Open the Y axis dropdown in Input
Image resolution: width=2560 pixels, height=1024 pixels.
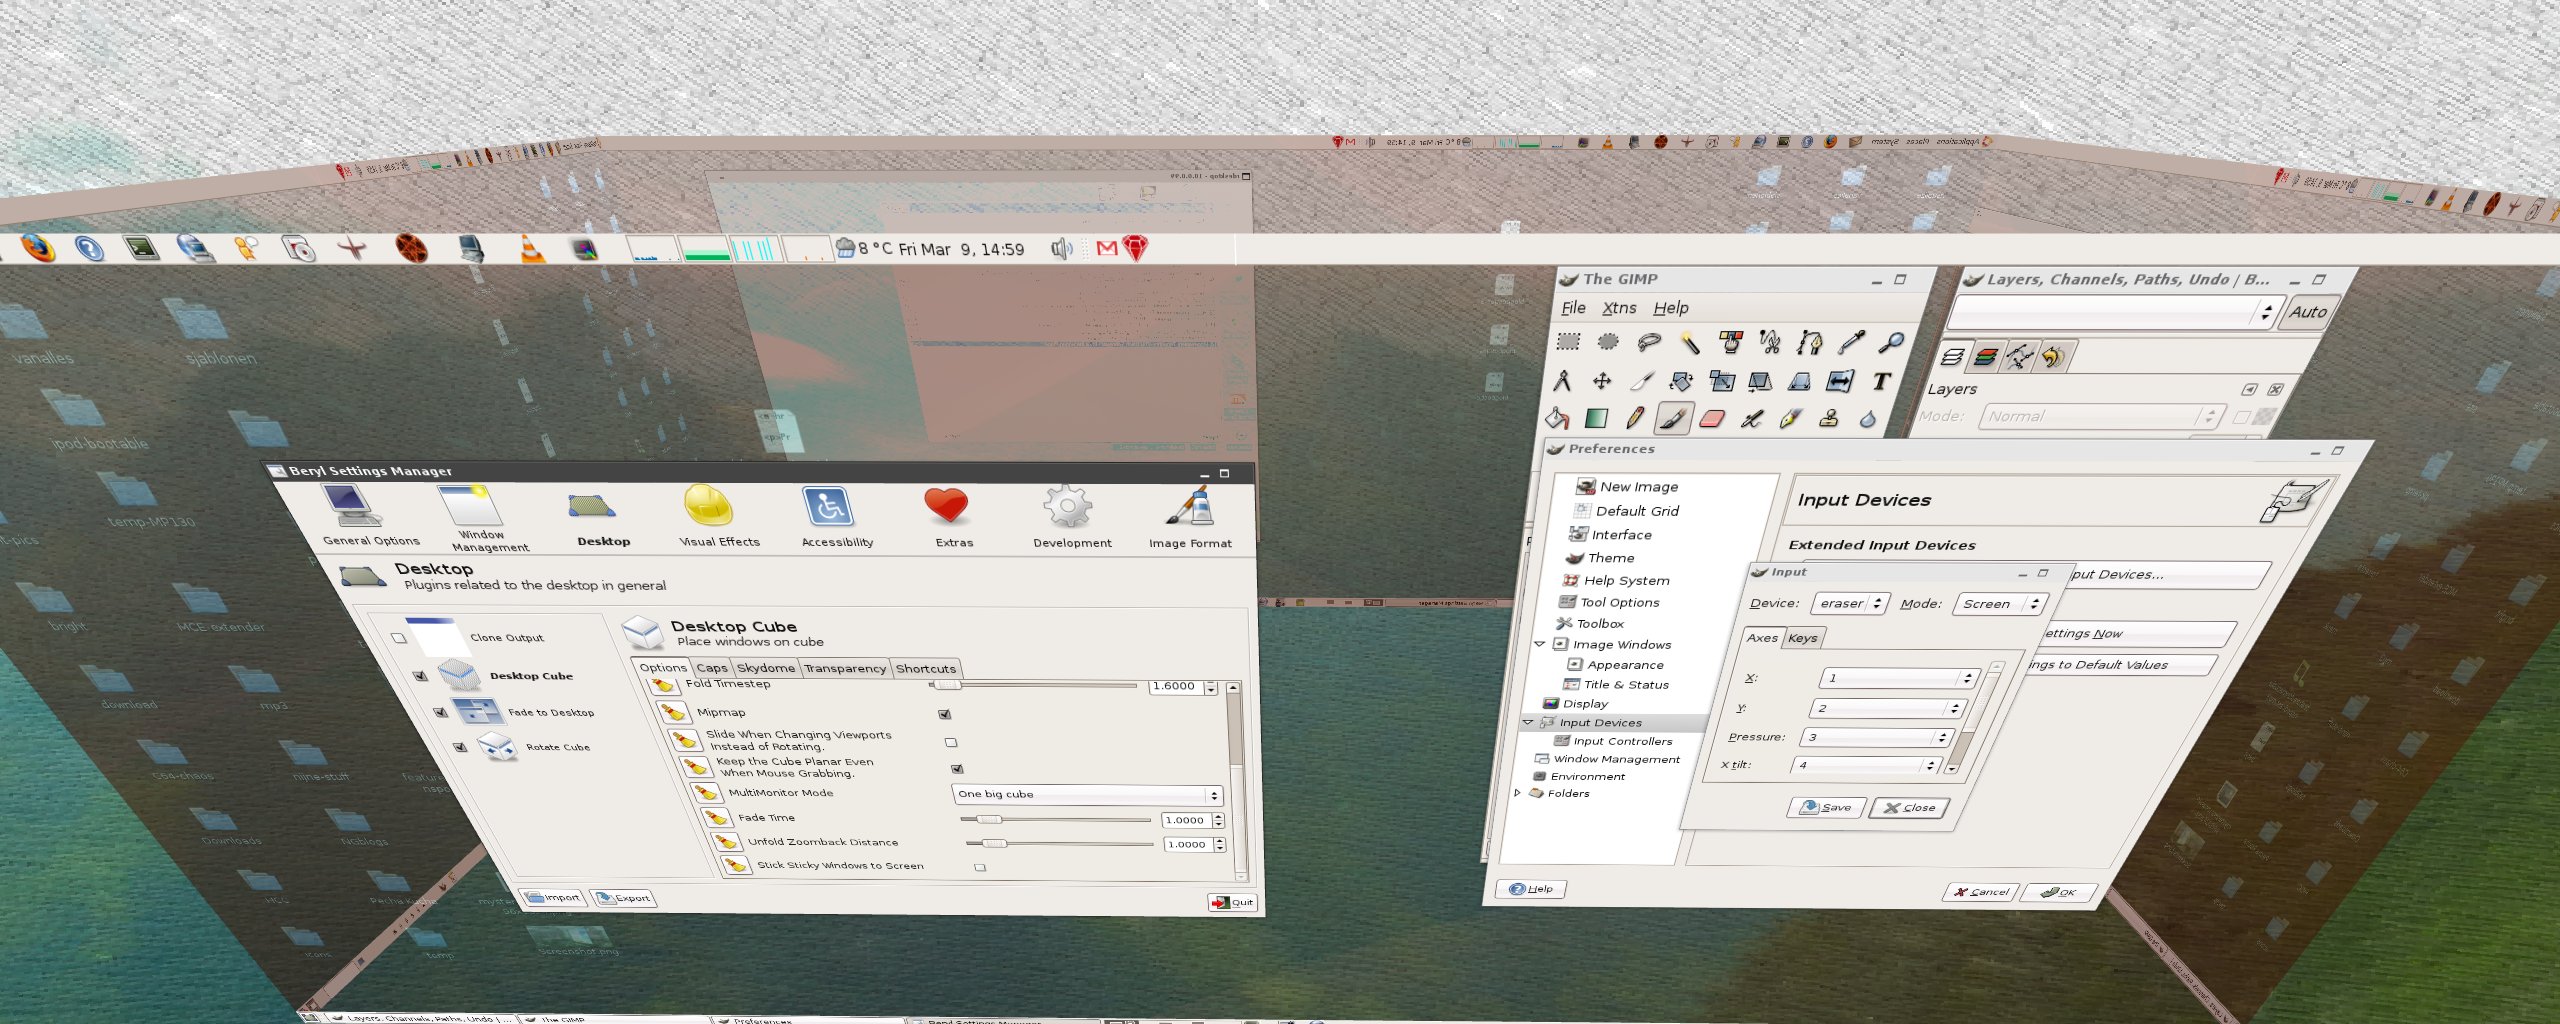1888,708
